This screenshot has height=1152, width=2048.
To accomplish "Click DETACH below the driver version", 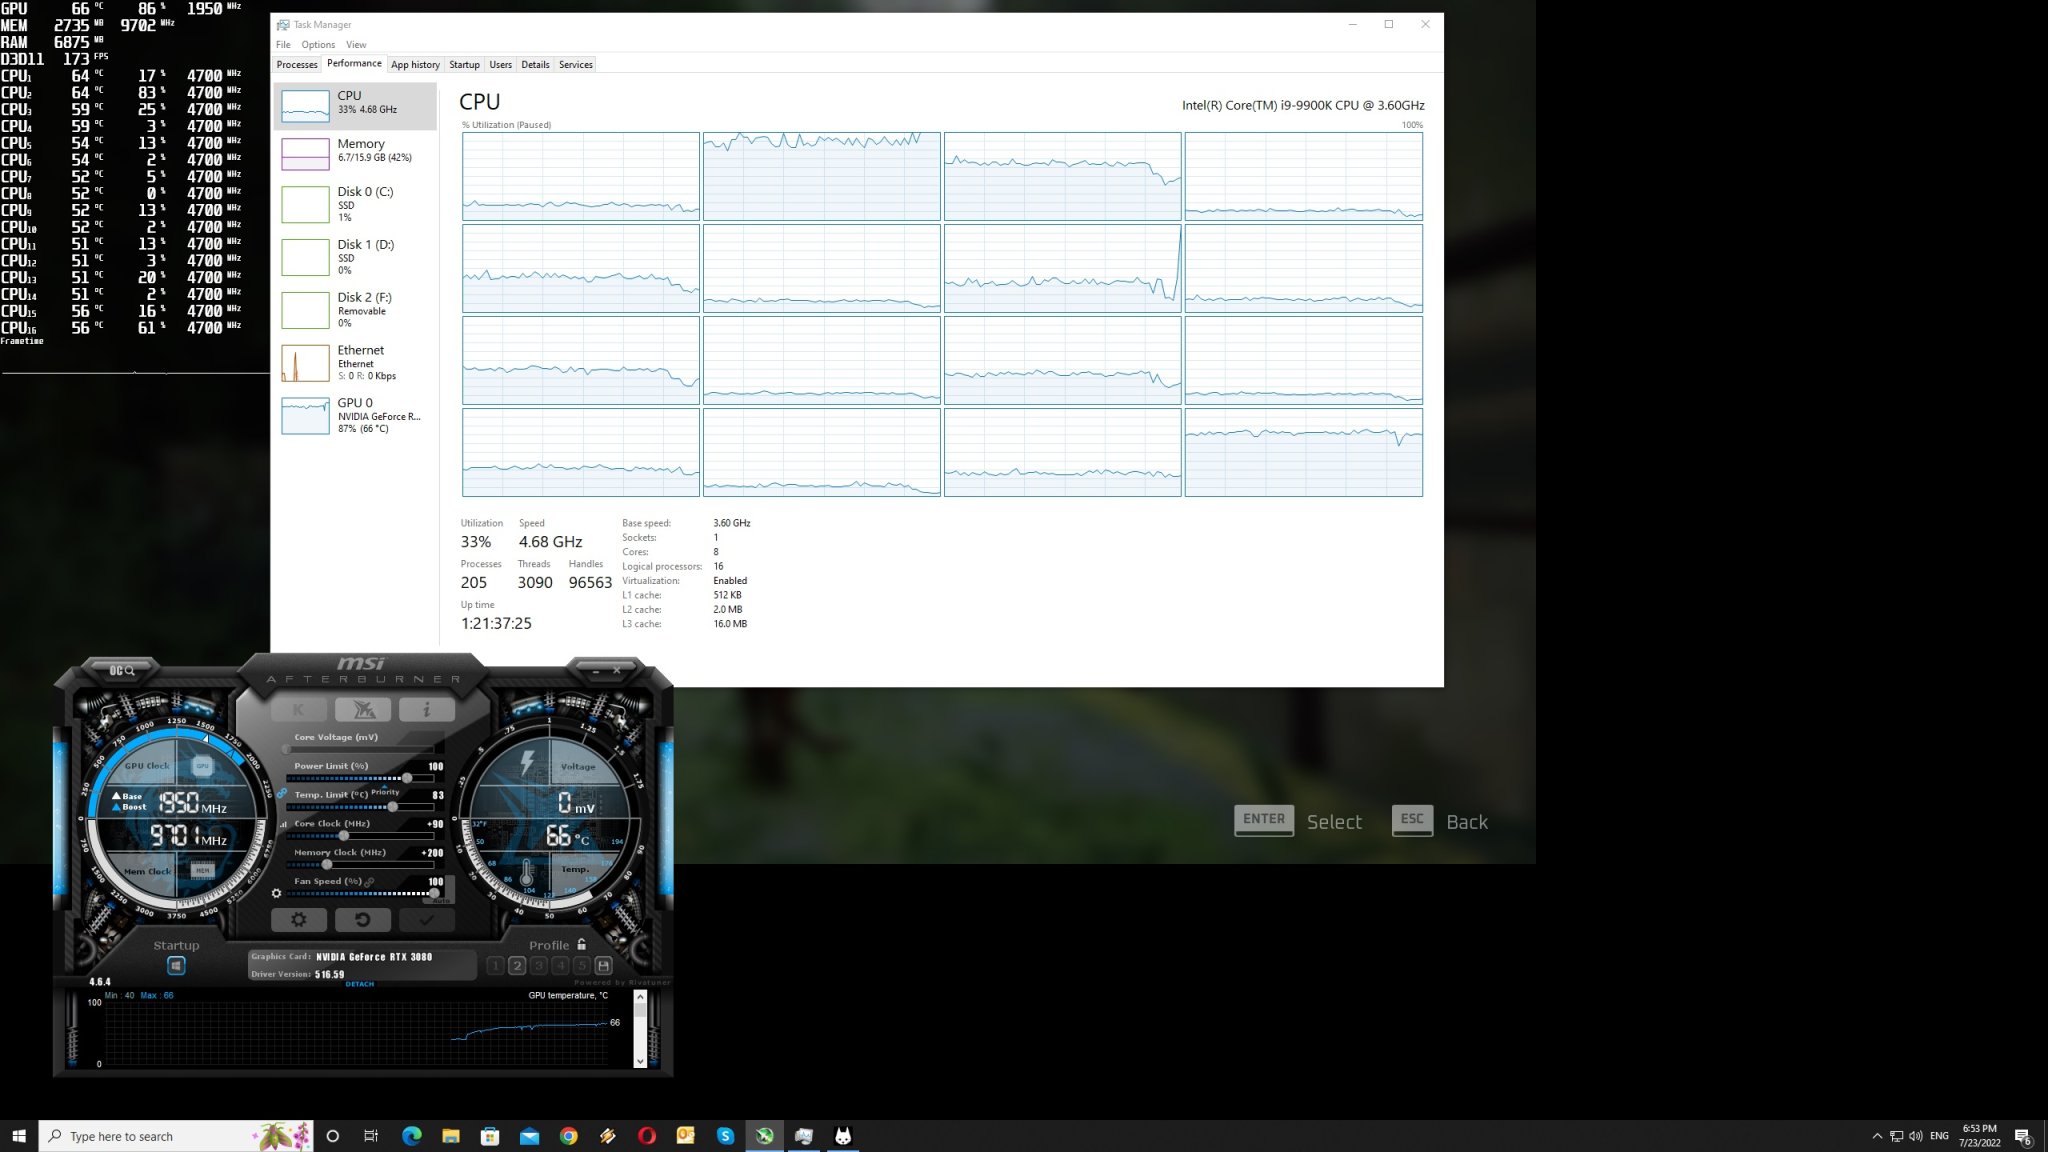I will coord(360,984).
